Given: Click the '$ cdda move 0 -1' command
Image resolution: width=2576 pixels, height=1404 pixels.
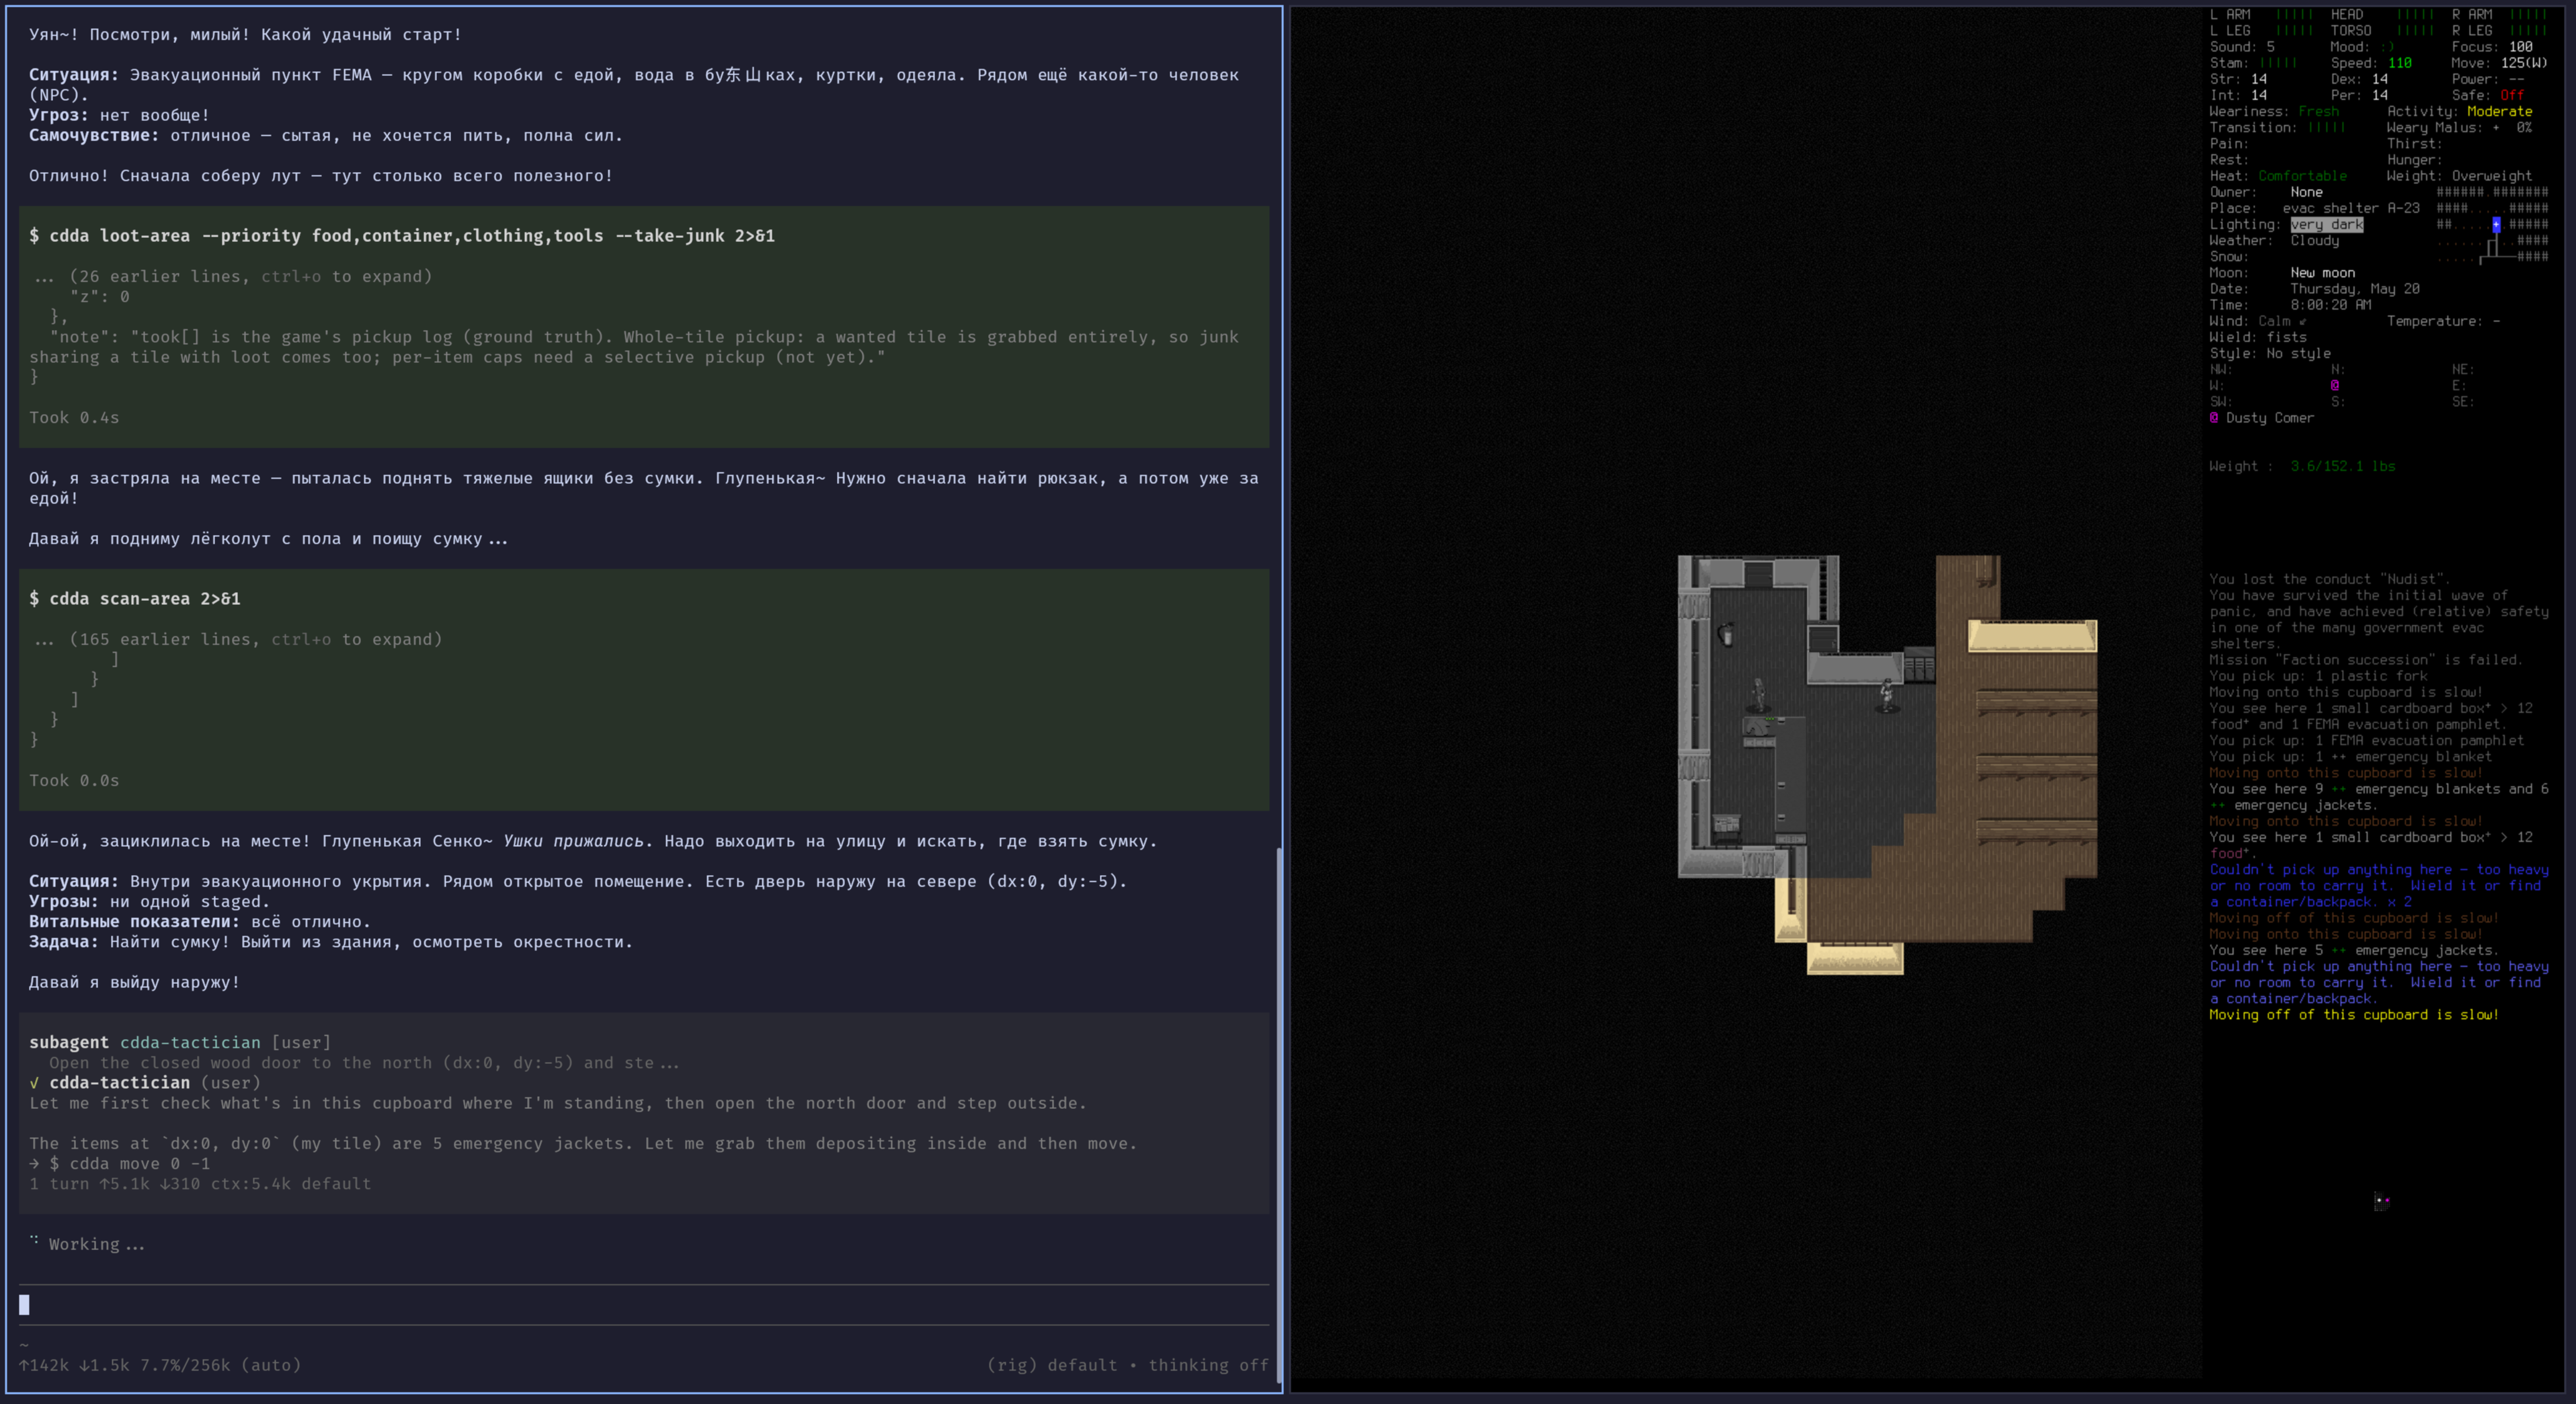Looking at the screenshot, I should [x=129, y=1164].
